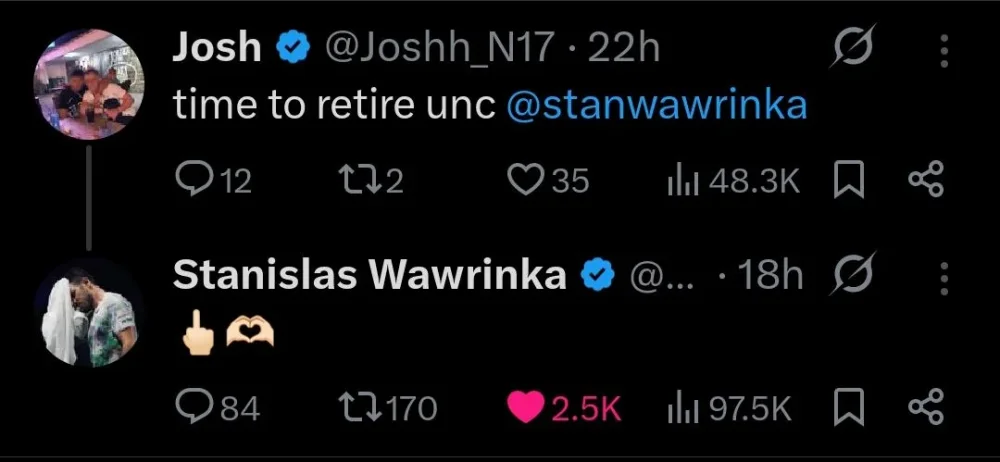Bookmark Josh's tweet
1000x462 pixels.
(849, 181)
